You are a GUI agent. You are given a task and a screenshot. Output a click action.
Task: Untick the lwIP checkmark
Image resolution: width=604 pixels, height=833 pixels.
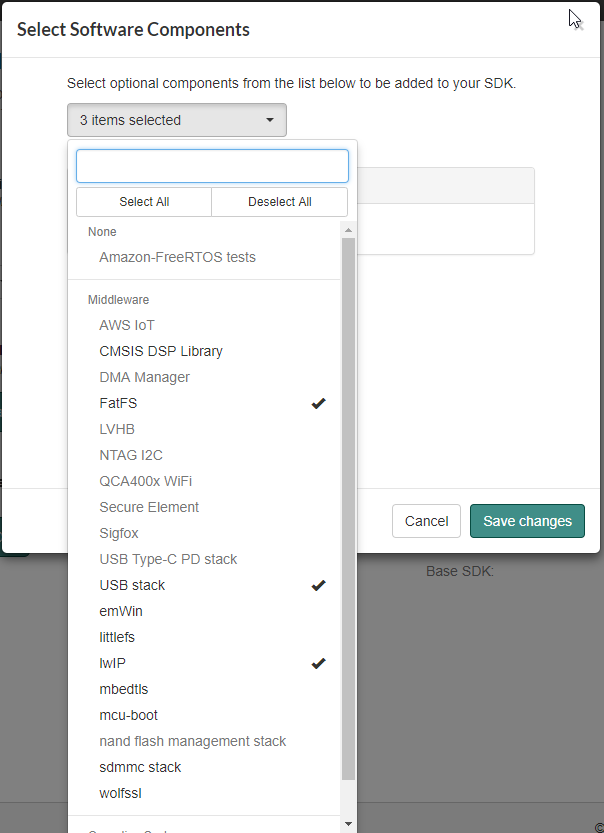tap(318, 664)
